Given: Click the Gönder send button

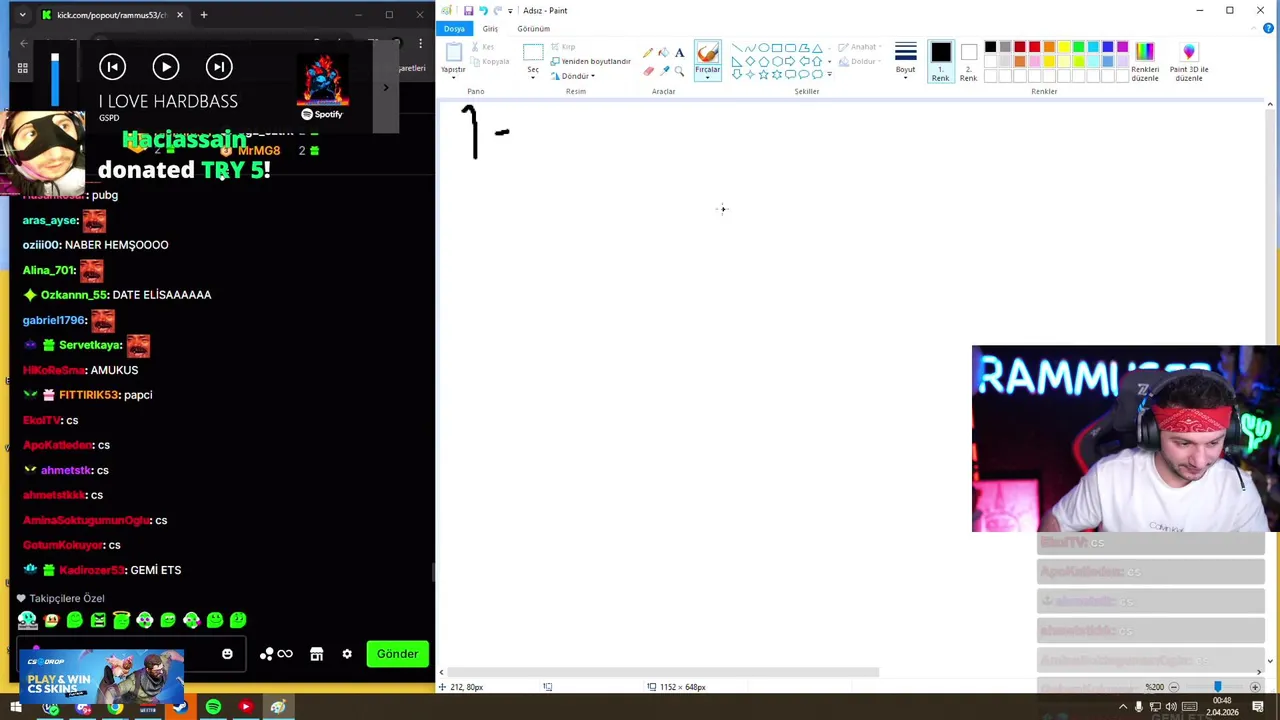Looking at the screenshot, I should [x=397, y=654].
